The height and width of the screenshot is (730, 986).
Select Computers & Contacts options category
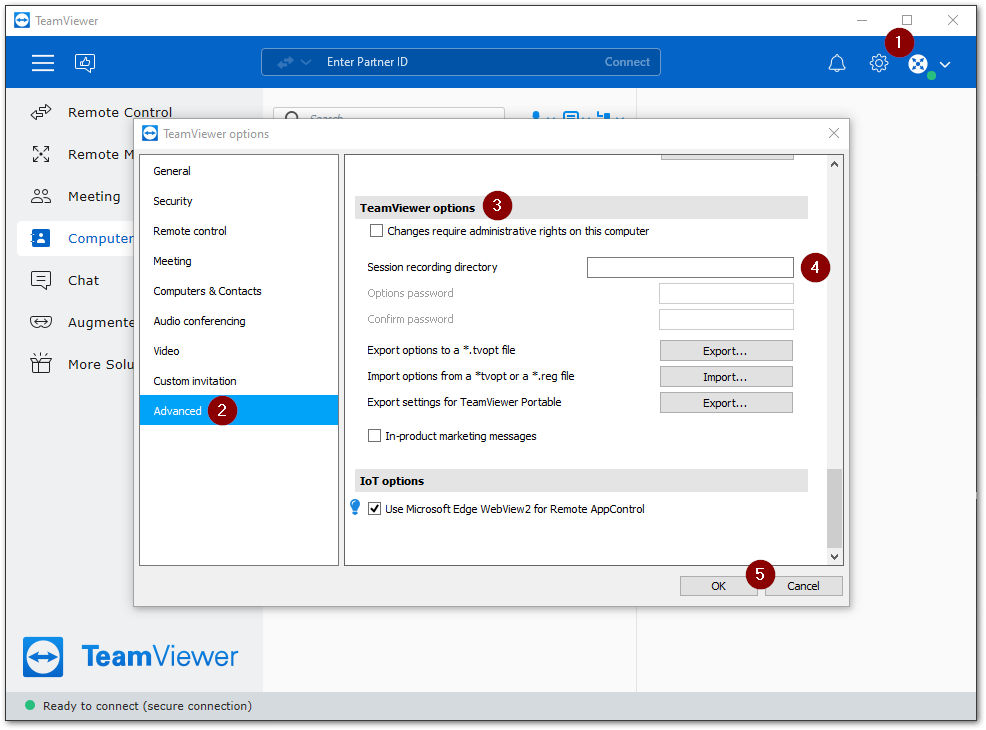[239, 291]
